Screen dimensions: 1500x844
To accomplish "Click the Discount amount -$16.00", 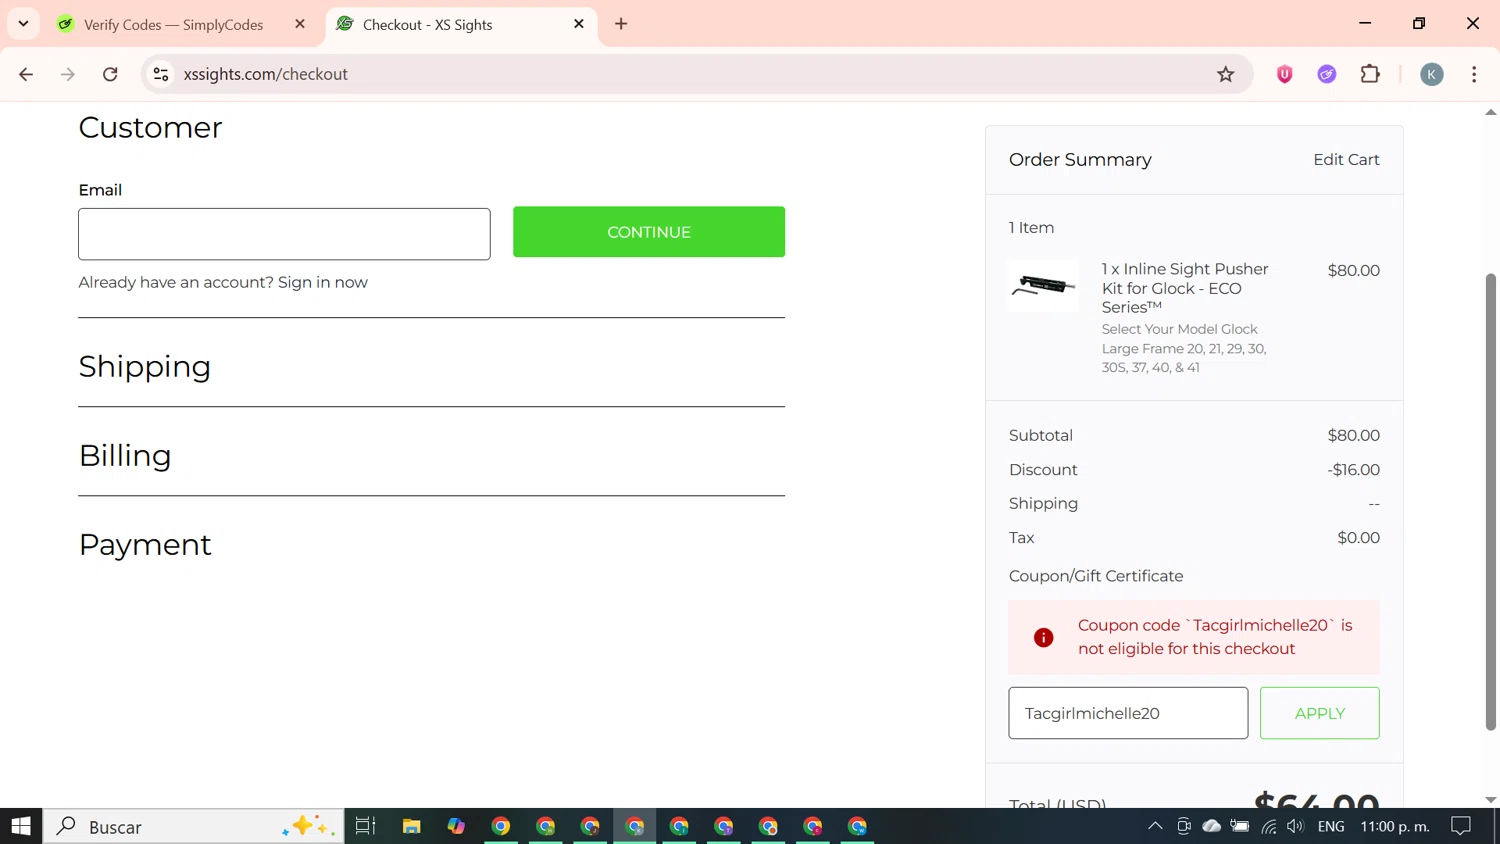I will [1353, 470].
